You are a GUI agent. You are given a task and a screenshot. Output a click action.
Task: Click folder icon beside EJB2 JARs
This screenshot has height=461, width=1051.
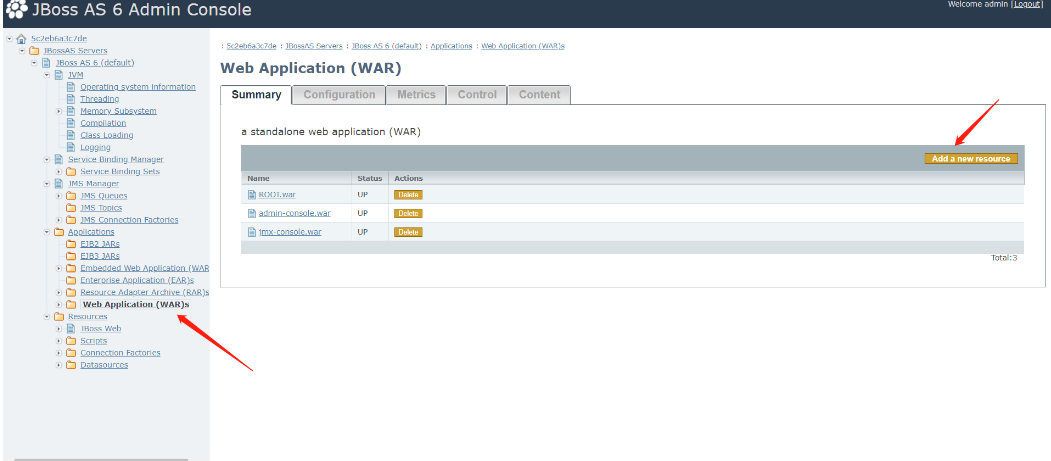pyautogui.click(x=70, y=244)
